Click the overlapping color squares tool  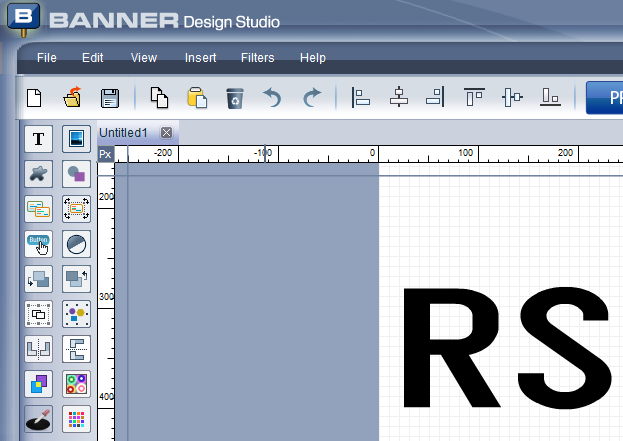coord(39,384)
